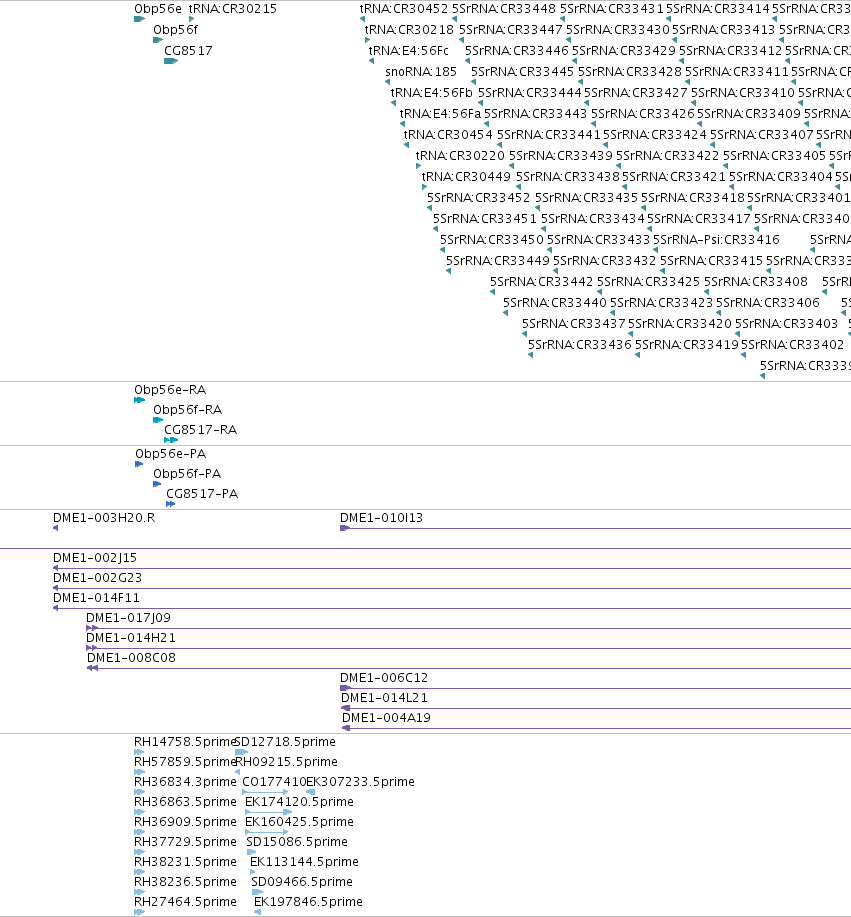Image resolution: width=851 pixels, height=917 pixels.
Task: Select the snoRNA:185 feature
Action: 421,72
